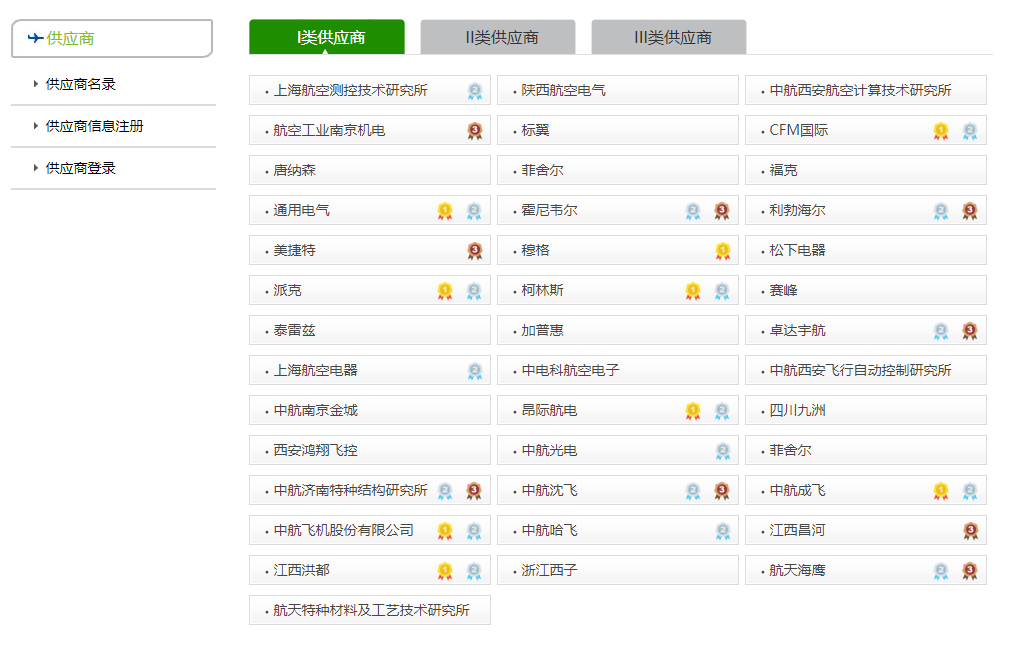Click the bronze medal icon on 航空工业南京机电
This screenshot has width=1016, height=649.
click(475, 131)
